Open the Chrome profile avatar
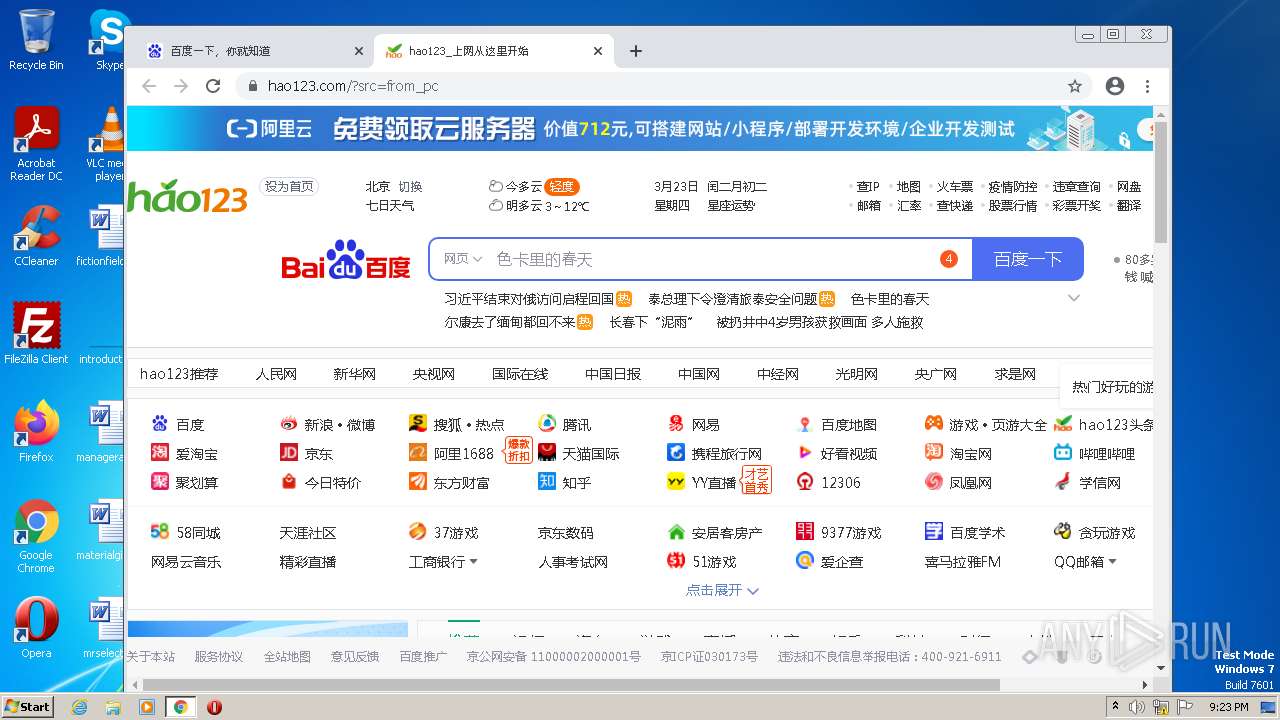Screen dimensions: 1280x720 pyautogui.click(x=1115, y=86)
